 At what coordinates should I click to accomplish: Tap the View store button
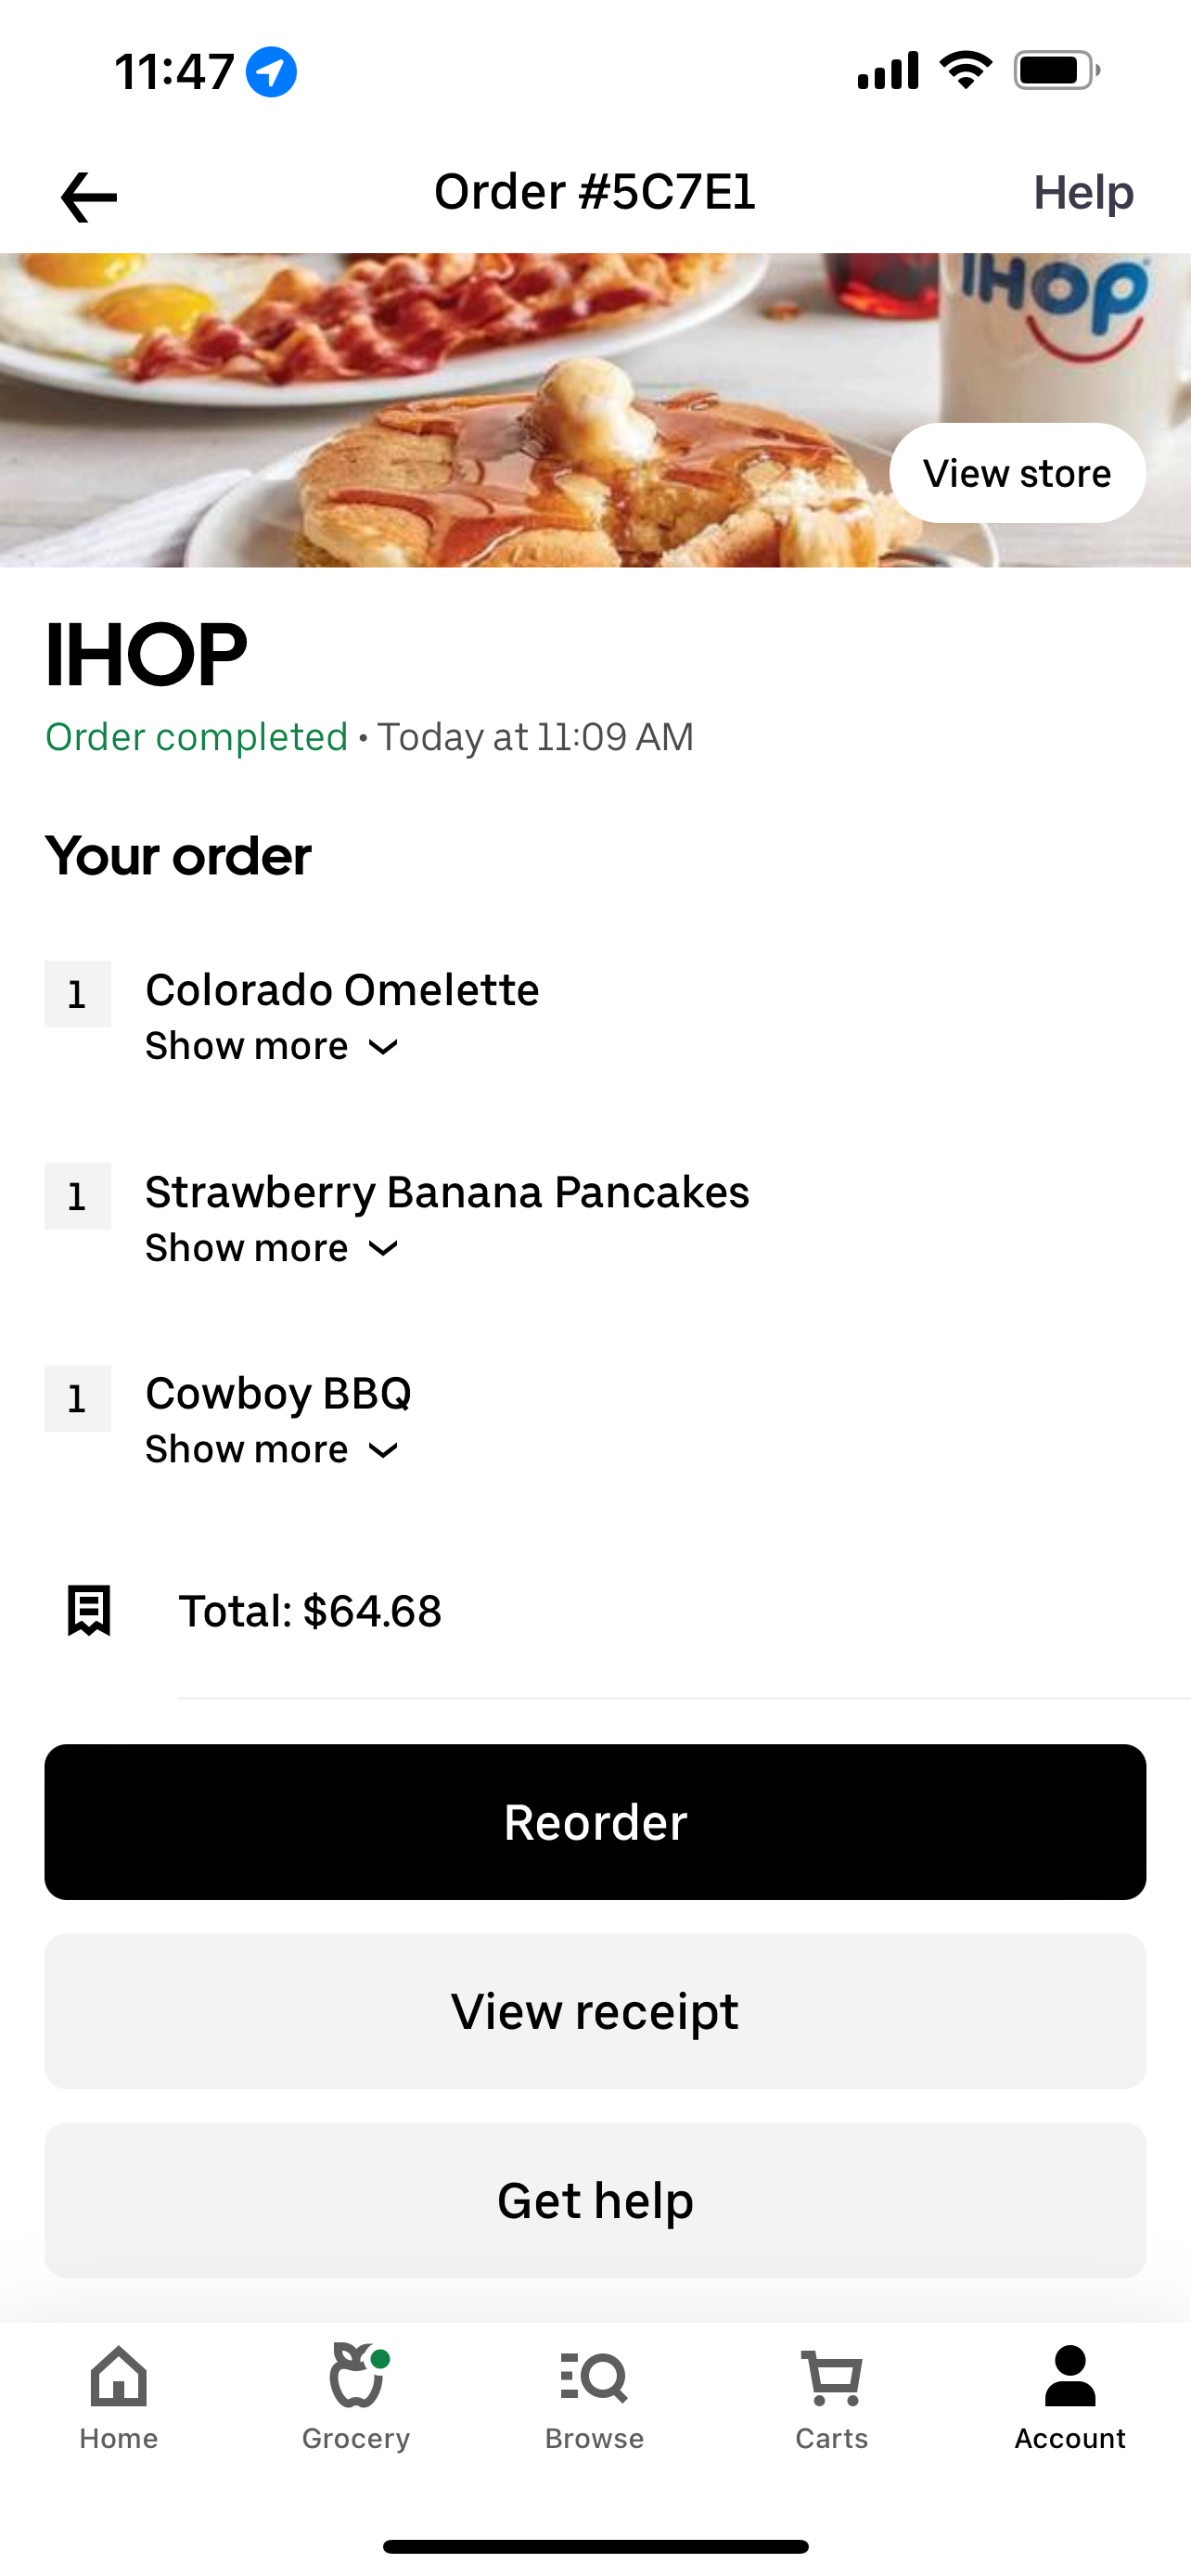pos(1017,473)
